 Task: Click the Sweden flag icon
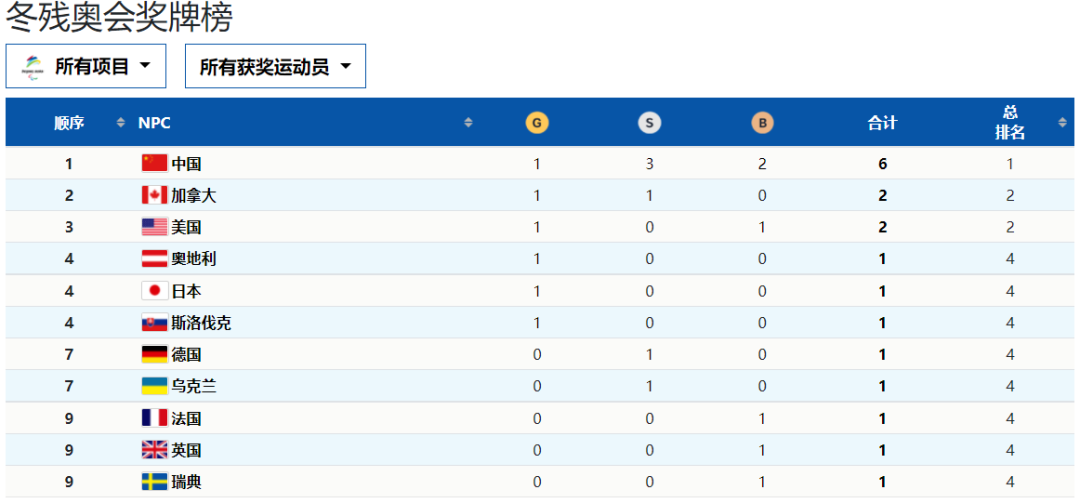pos(154,482)
